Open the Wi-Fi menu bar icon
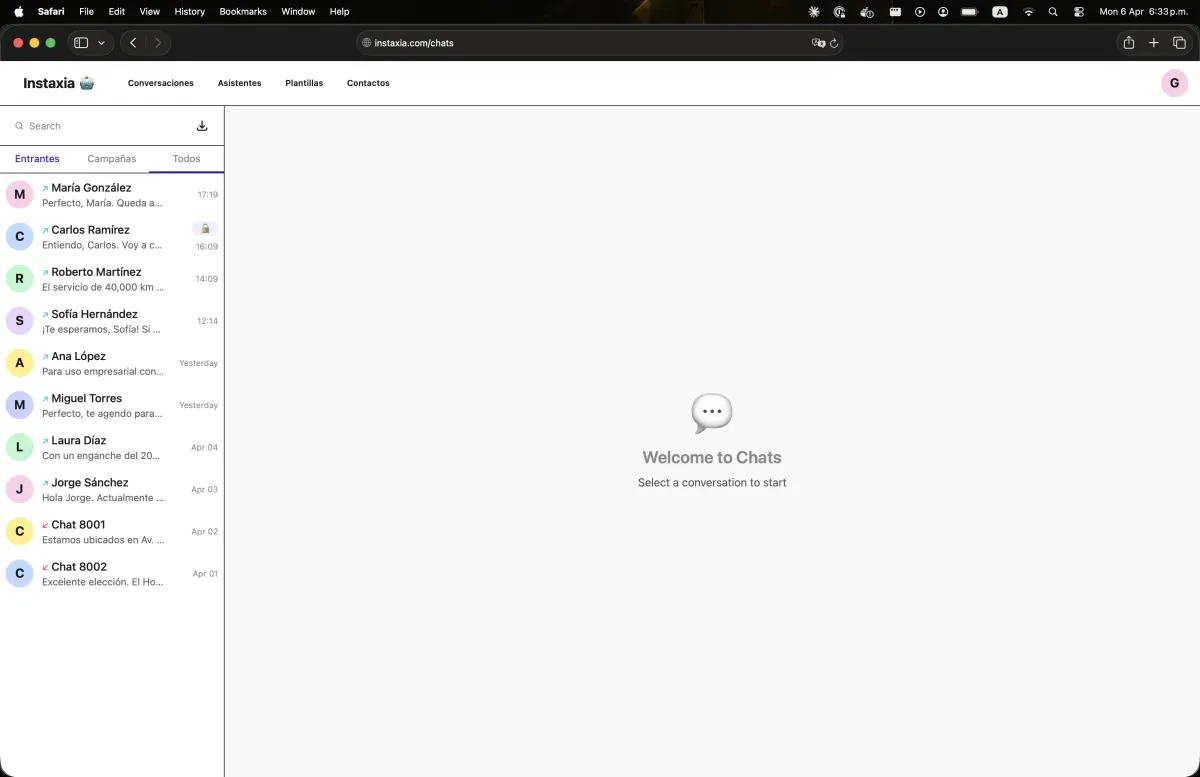The height and width of the screenshot is (777, 1200). pyautogui.click(x=1028, y=12)
